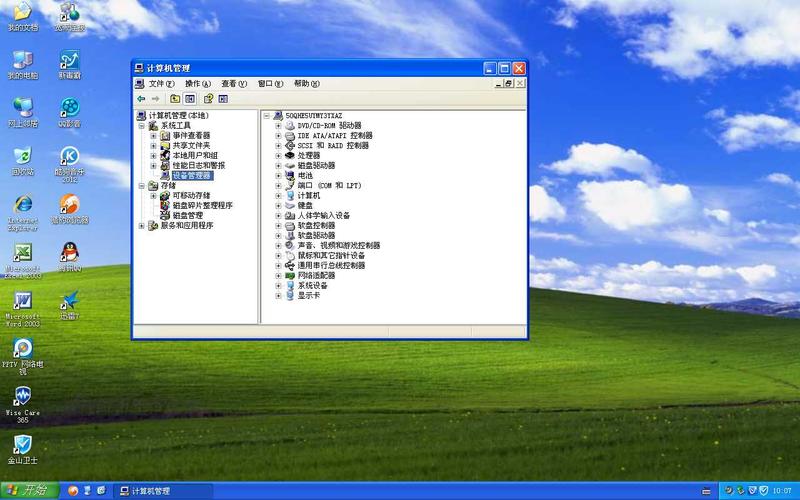Screen dimensions: 800x500
Task: Click the 软盘控制器 device icon
Action: tap(290, 226)
